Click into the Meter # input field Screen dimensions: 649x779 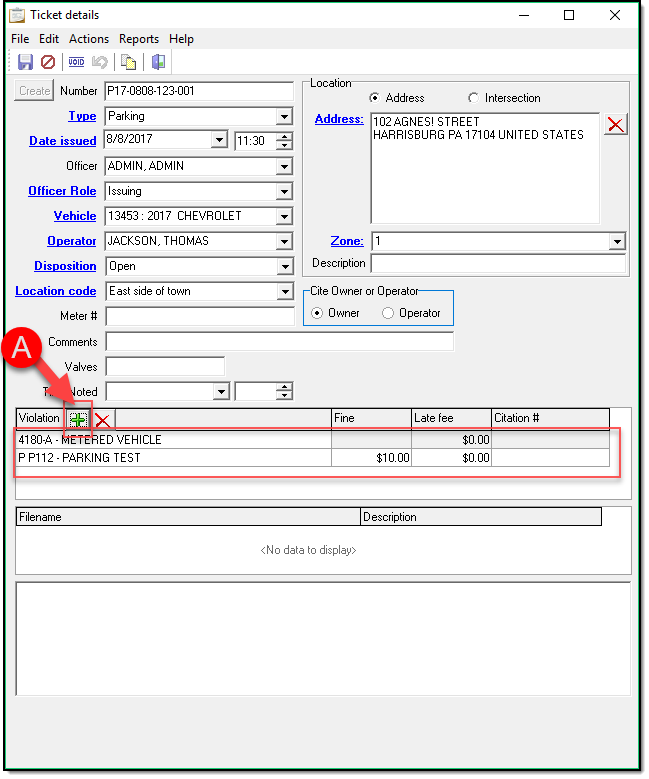pos(200,317)
